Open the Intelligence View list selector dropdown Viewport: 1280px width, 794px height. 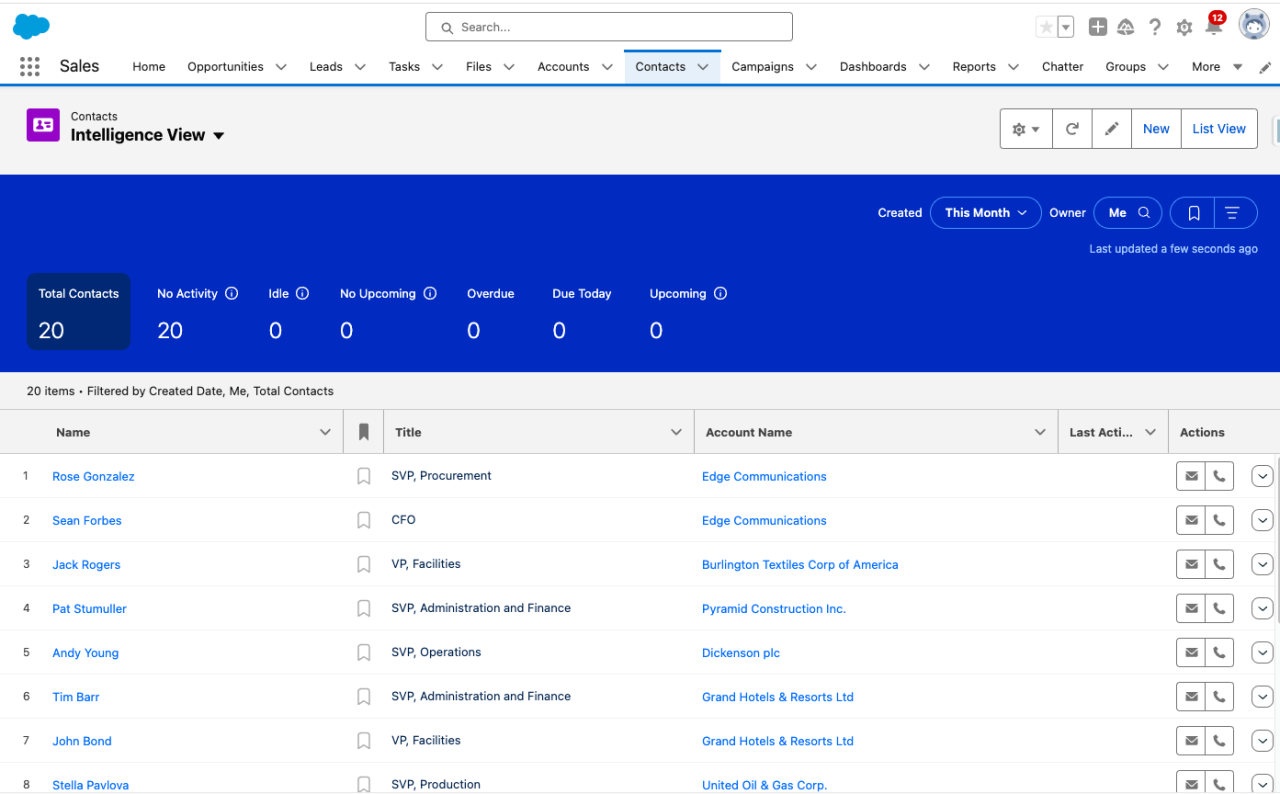pos(219,136)
